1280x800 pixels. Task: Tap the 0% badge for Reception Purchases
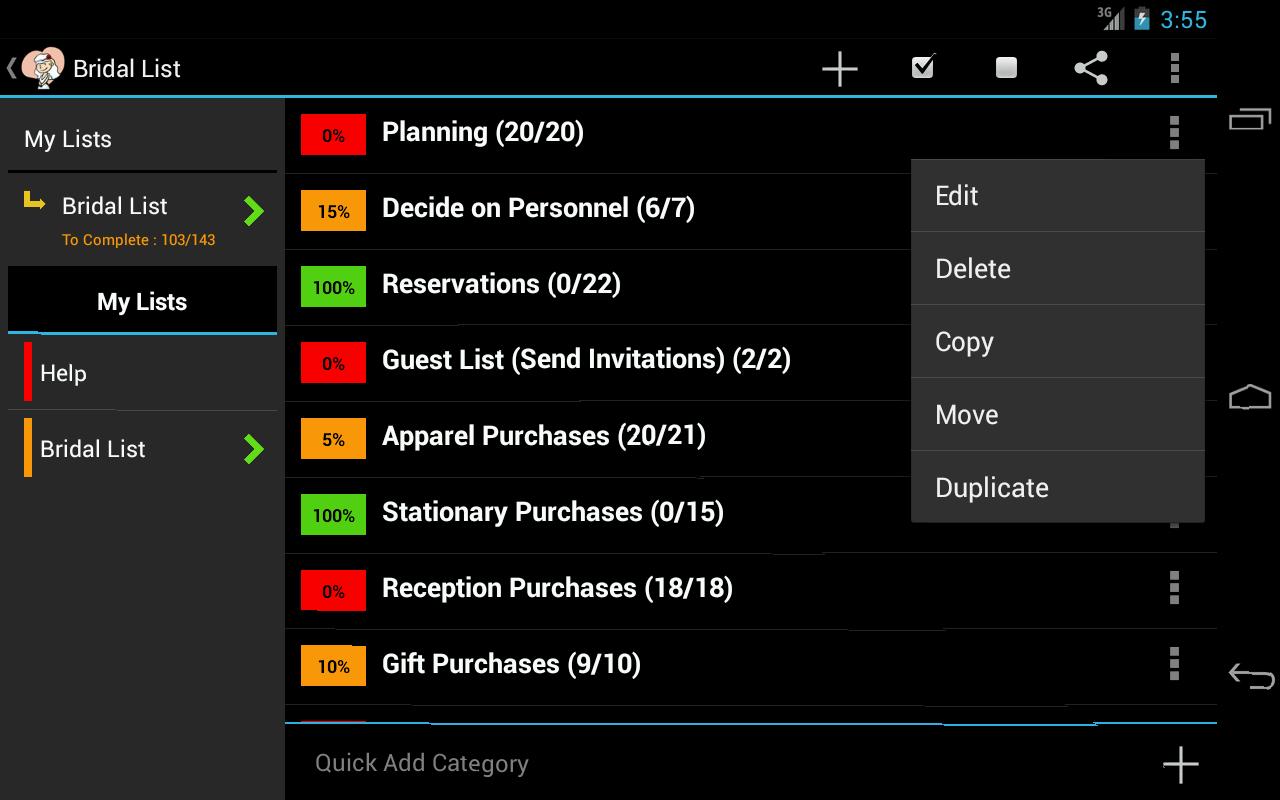coord(333,591)
